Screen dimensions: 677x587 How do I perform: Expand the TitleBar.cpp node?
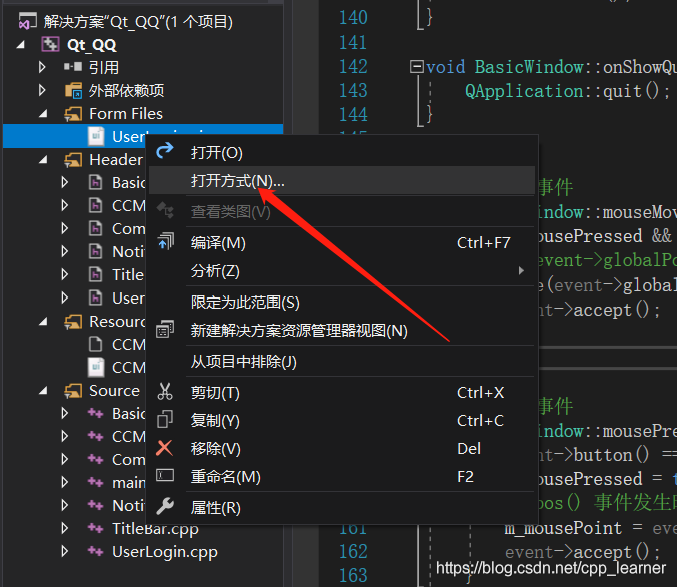click(65, 528)
